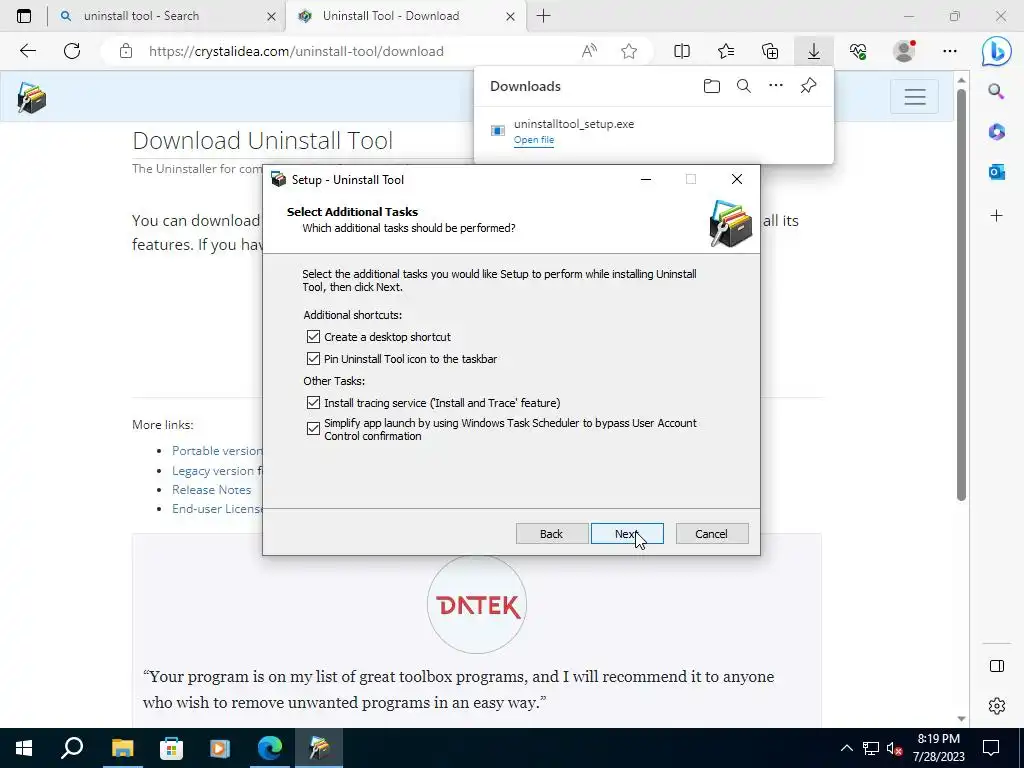
Task: Add a sidebar app with plus
Action: (x=997, y=216)
